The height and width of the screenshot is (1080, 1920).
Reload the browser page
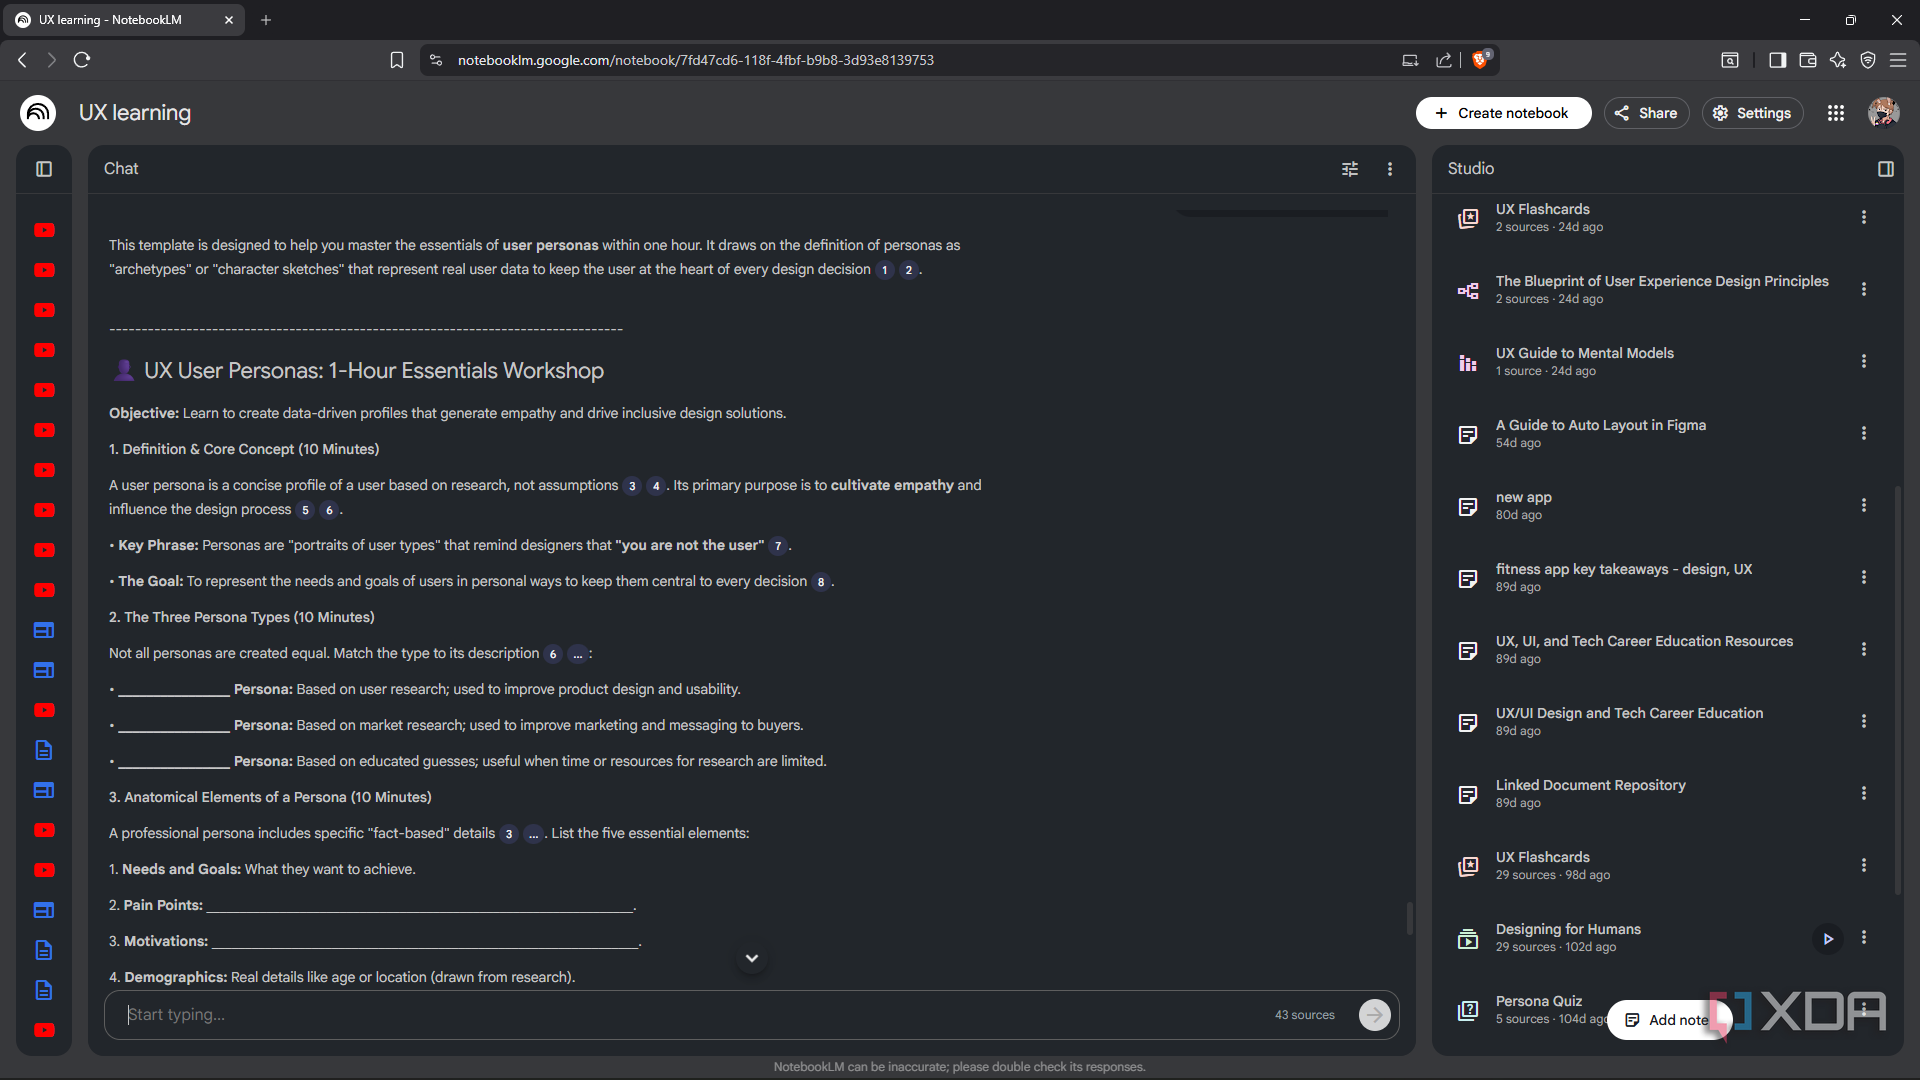[x=82, y=60]
